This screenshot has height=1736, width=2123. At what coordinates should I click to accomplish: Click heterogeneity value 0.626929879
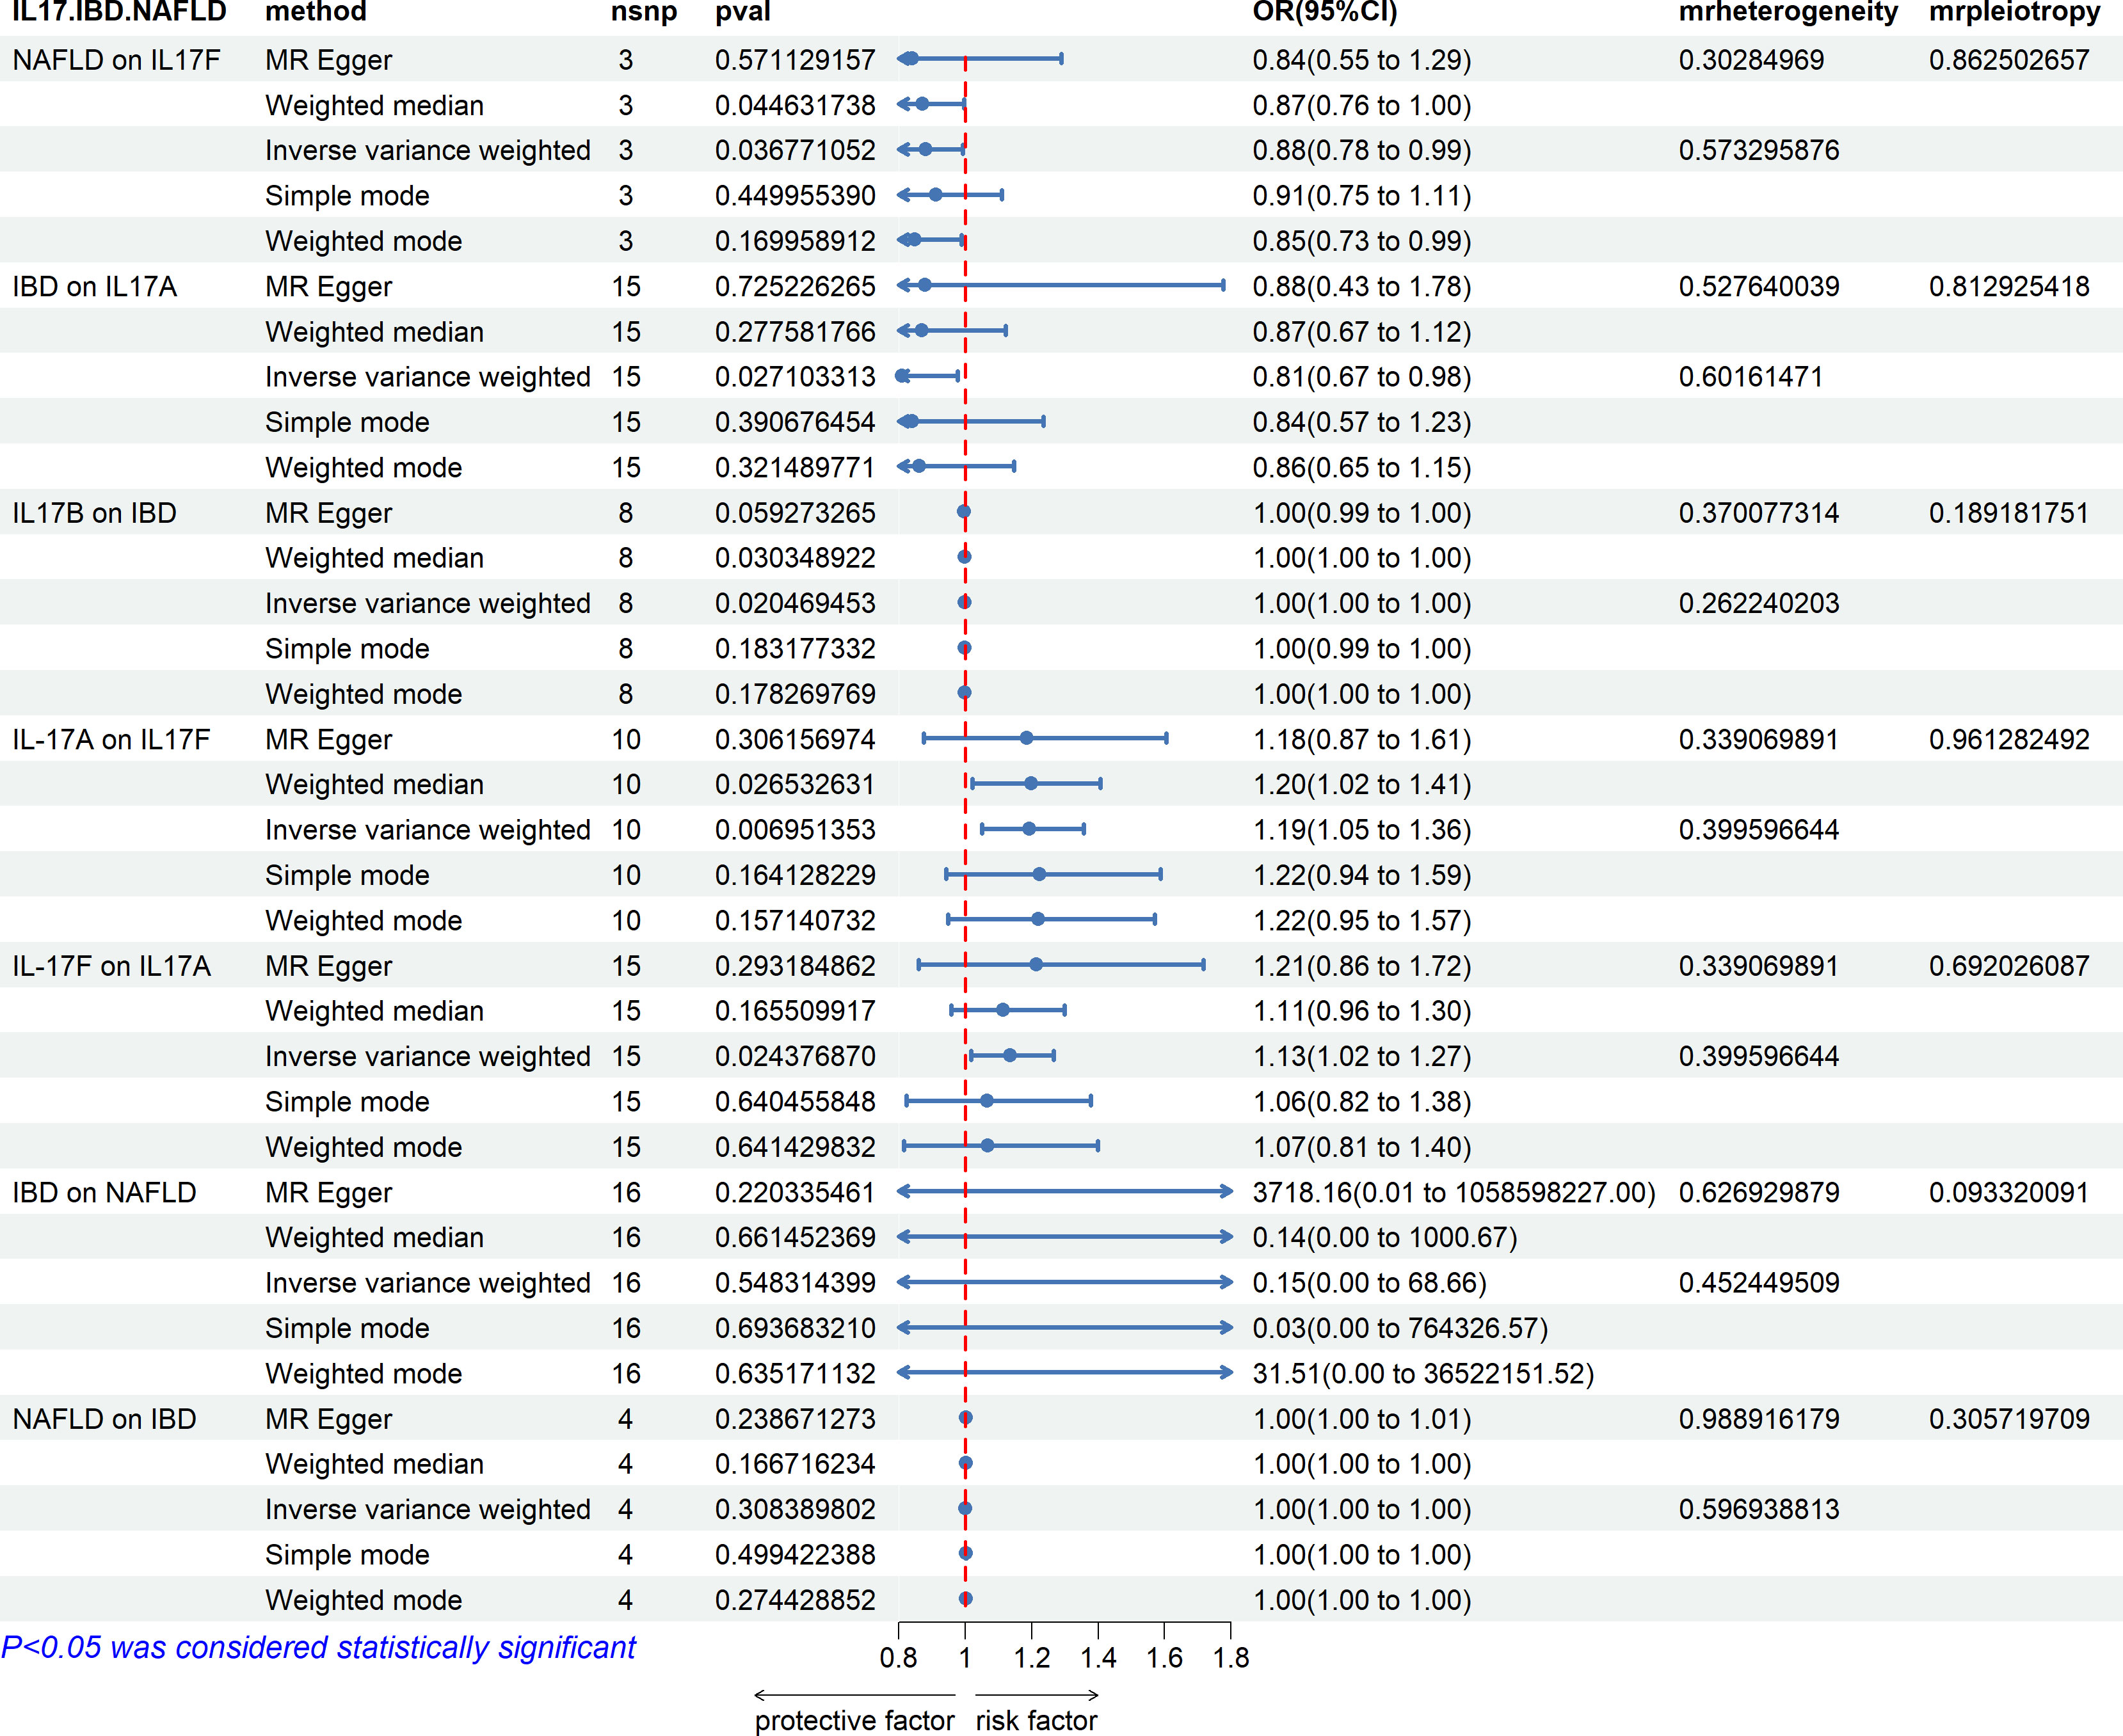click(1759, 1193)
